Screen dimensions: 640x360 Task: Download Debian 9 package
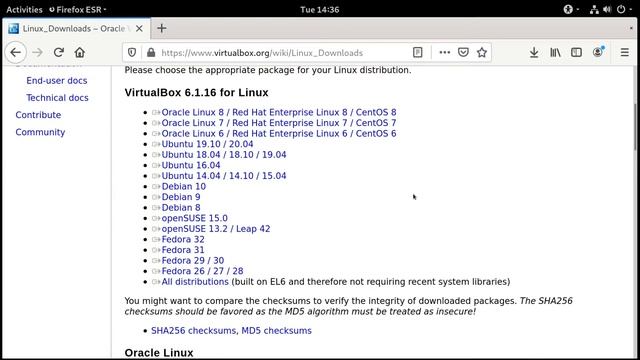coord(181,197)
